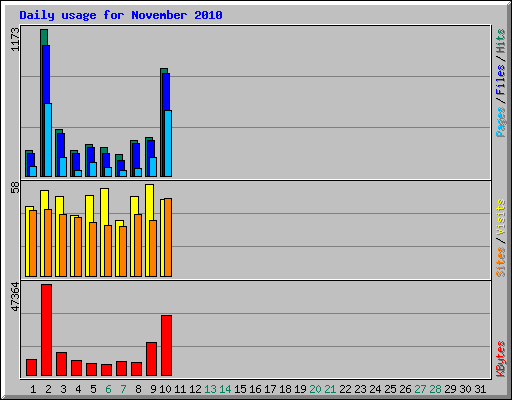
Task: Click the 58 axis value
Action: [15, 188]
